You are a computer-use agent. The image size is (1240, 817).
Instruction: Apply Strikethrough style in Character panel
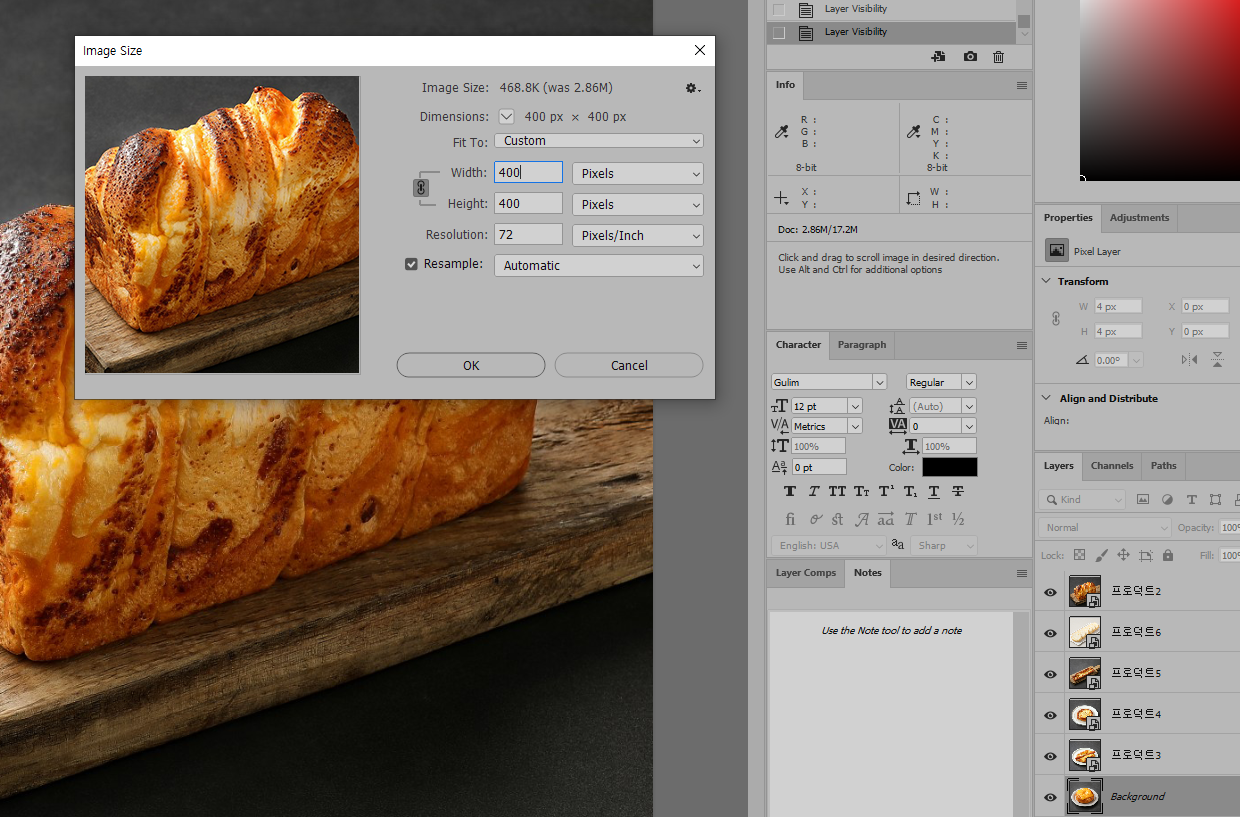point(958,491)
